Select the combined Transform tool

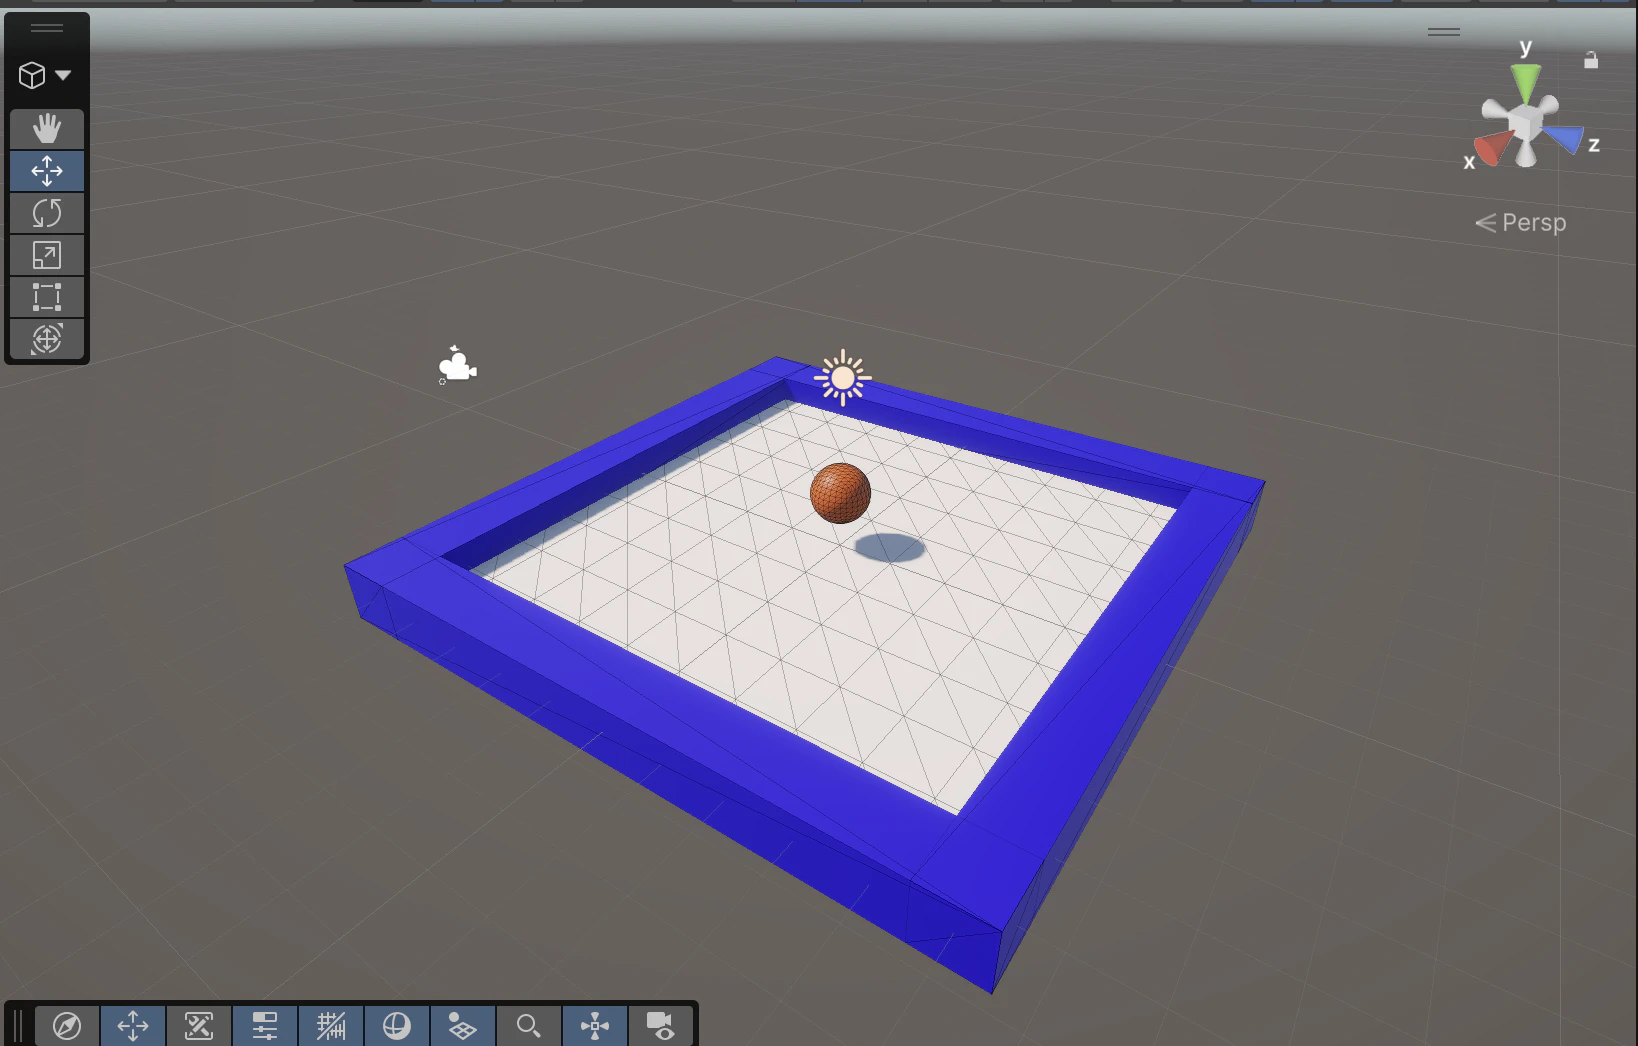click(47, 339)
